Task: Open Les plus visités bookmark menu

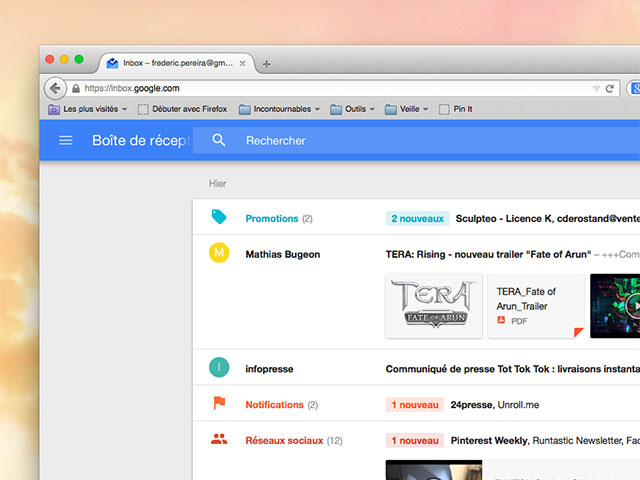Action: (x=88, y=109)
